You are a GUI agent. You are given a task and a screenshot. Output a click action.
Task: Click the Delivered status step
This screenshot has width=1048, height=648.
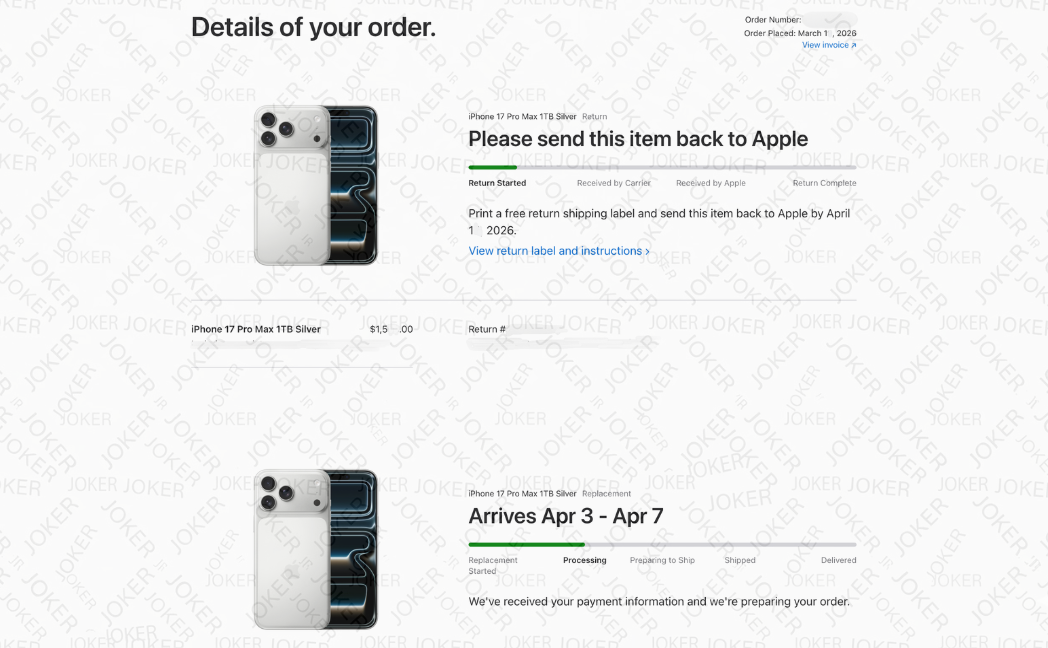coord(839,560)
